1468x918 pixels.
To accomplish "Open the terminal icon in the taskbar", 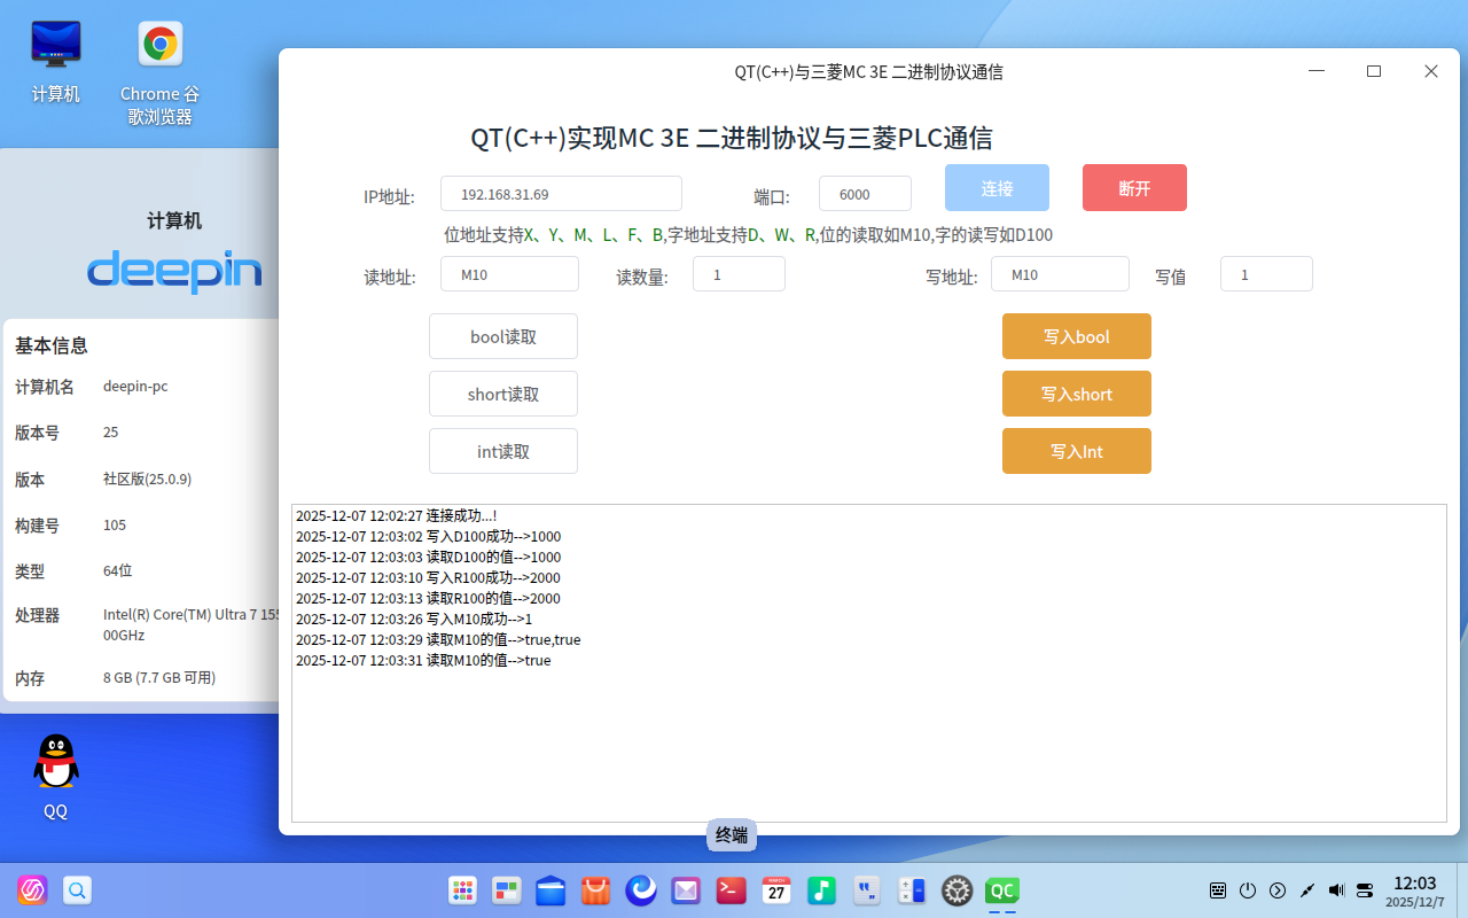I will pyautogui.click(x=731, y=890).
